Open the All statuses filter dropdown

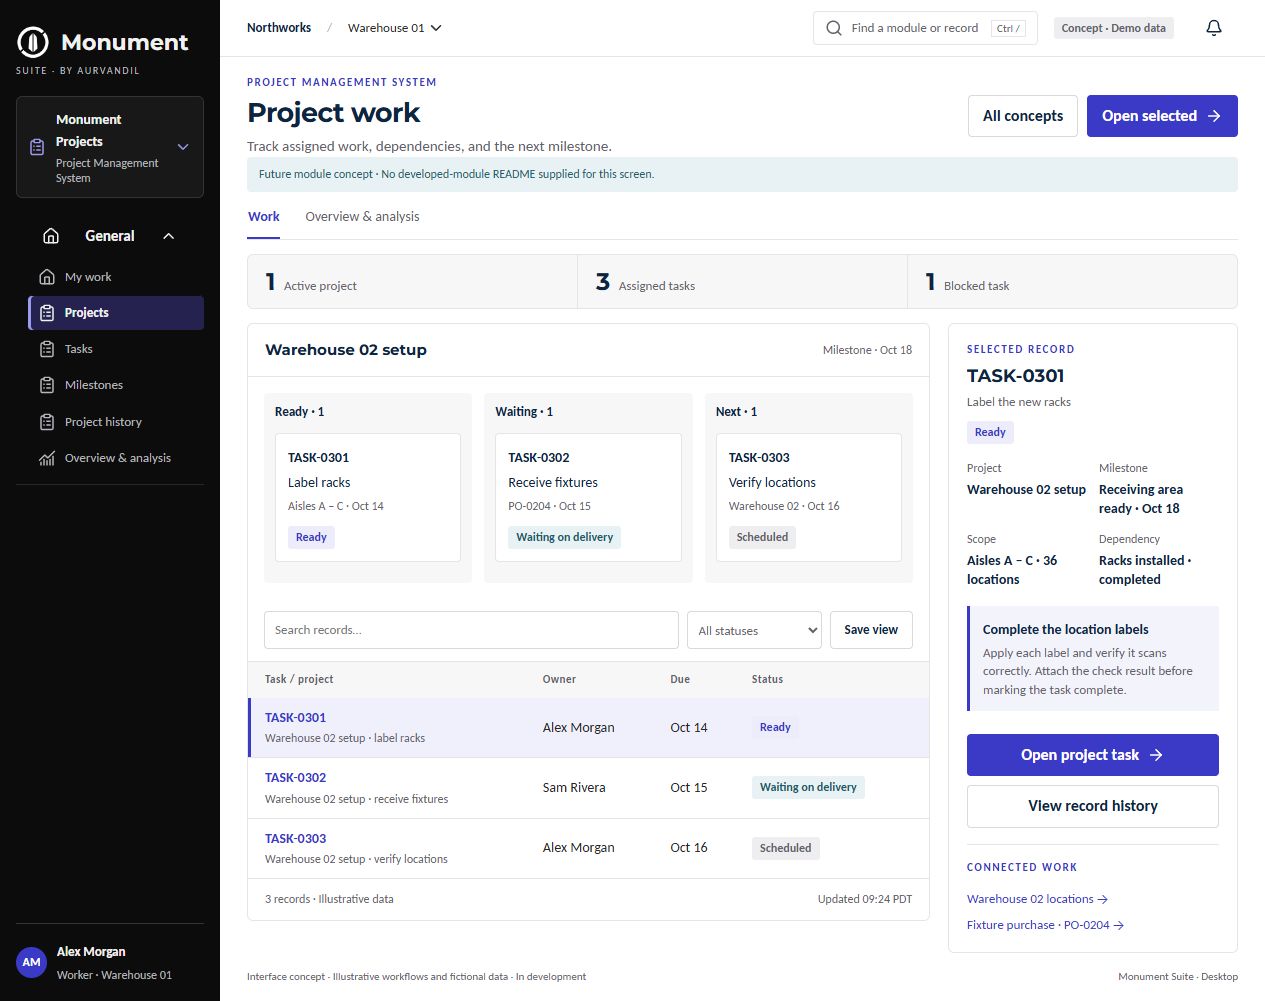754,630
